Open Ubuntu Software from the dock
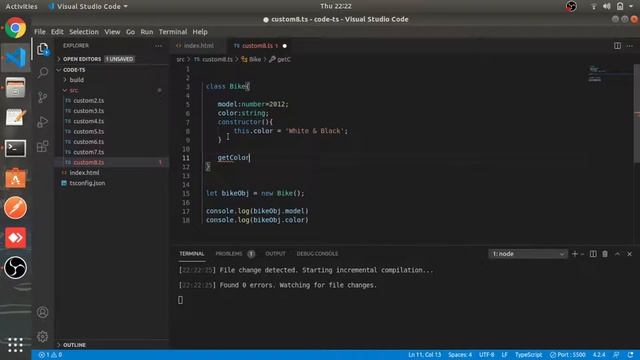The height and width of the screenshot is (360, 640). click(16, 178)
